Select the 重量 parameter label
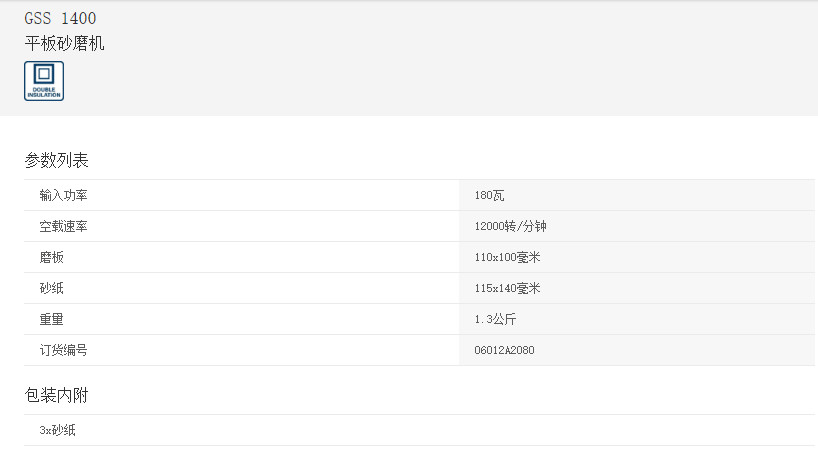 51,320
